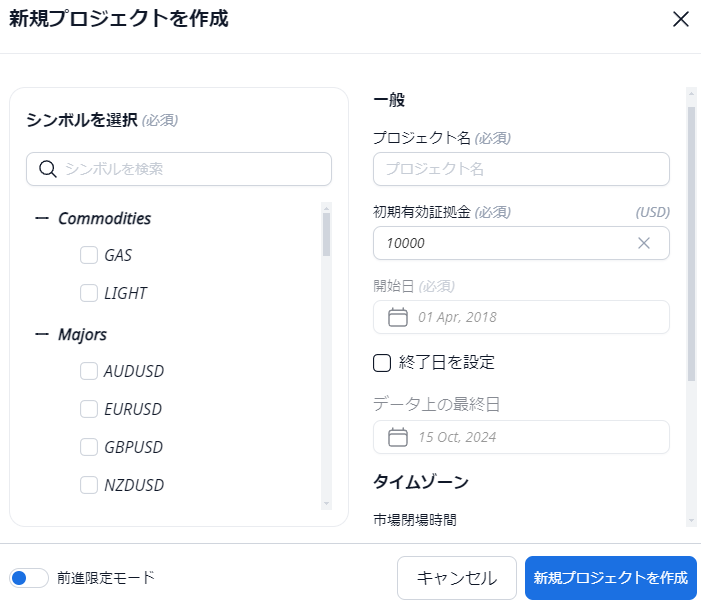Close the 新規プロジェクトを作成 dialog
The height and width of the screenshot is (607, 701).
tap(680, 19)
